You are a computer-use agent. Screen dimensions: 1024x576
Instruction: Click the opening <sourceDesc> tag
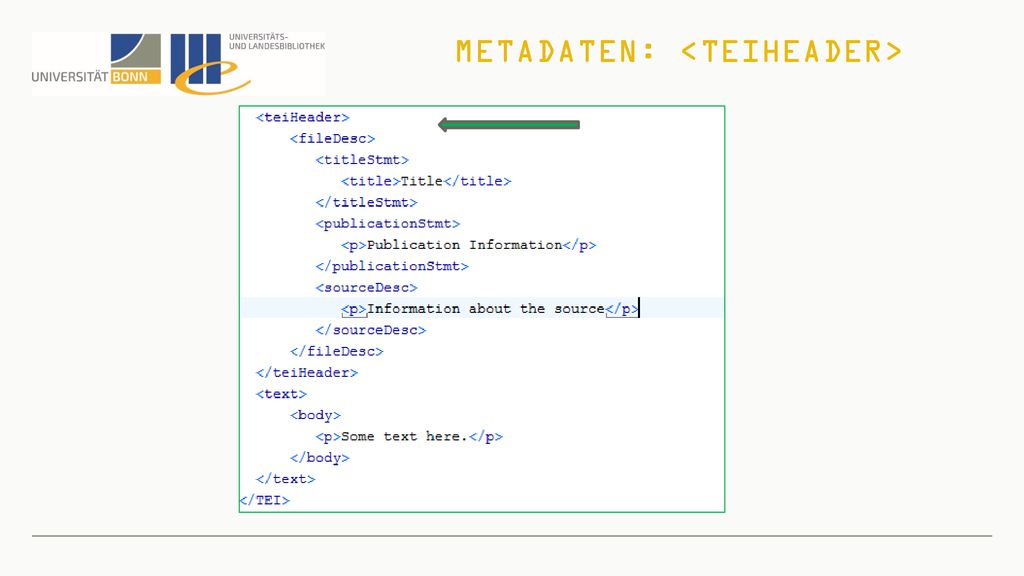point(366,287)
